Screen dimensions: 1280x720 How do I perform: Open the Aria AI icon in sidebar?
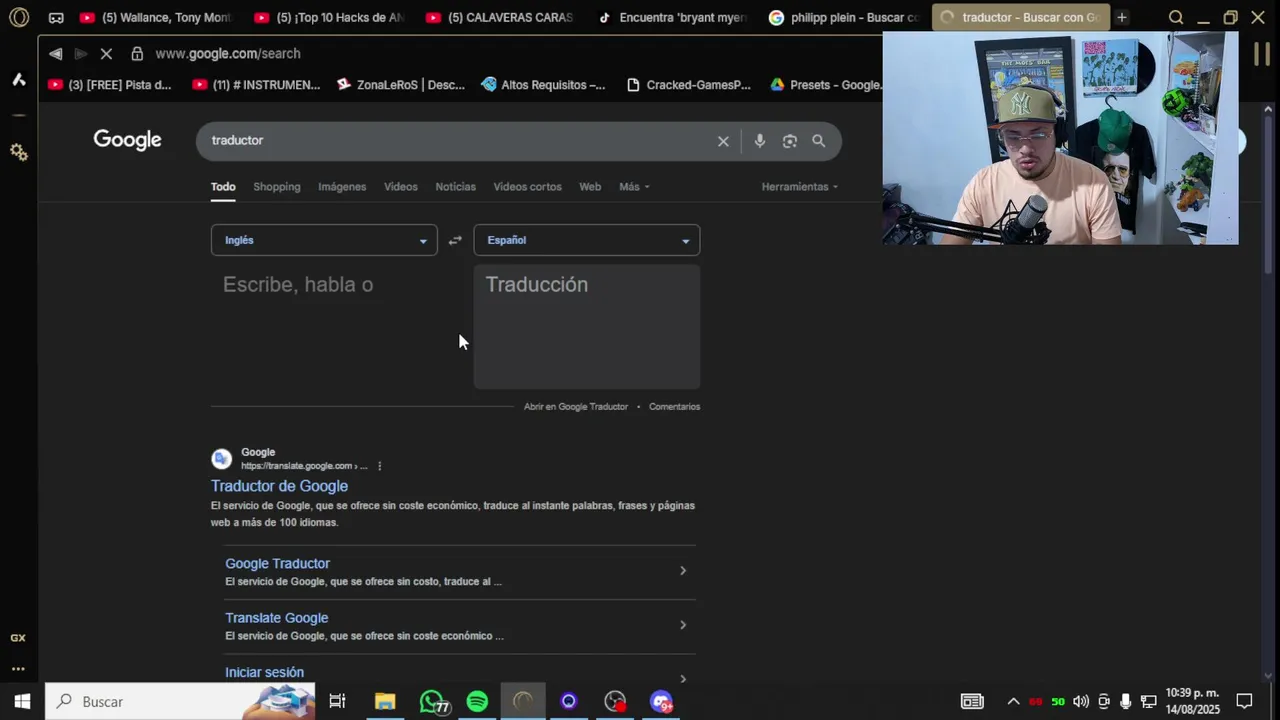point(19,79)
